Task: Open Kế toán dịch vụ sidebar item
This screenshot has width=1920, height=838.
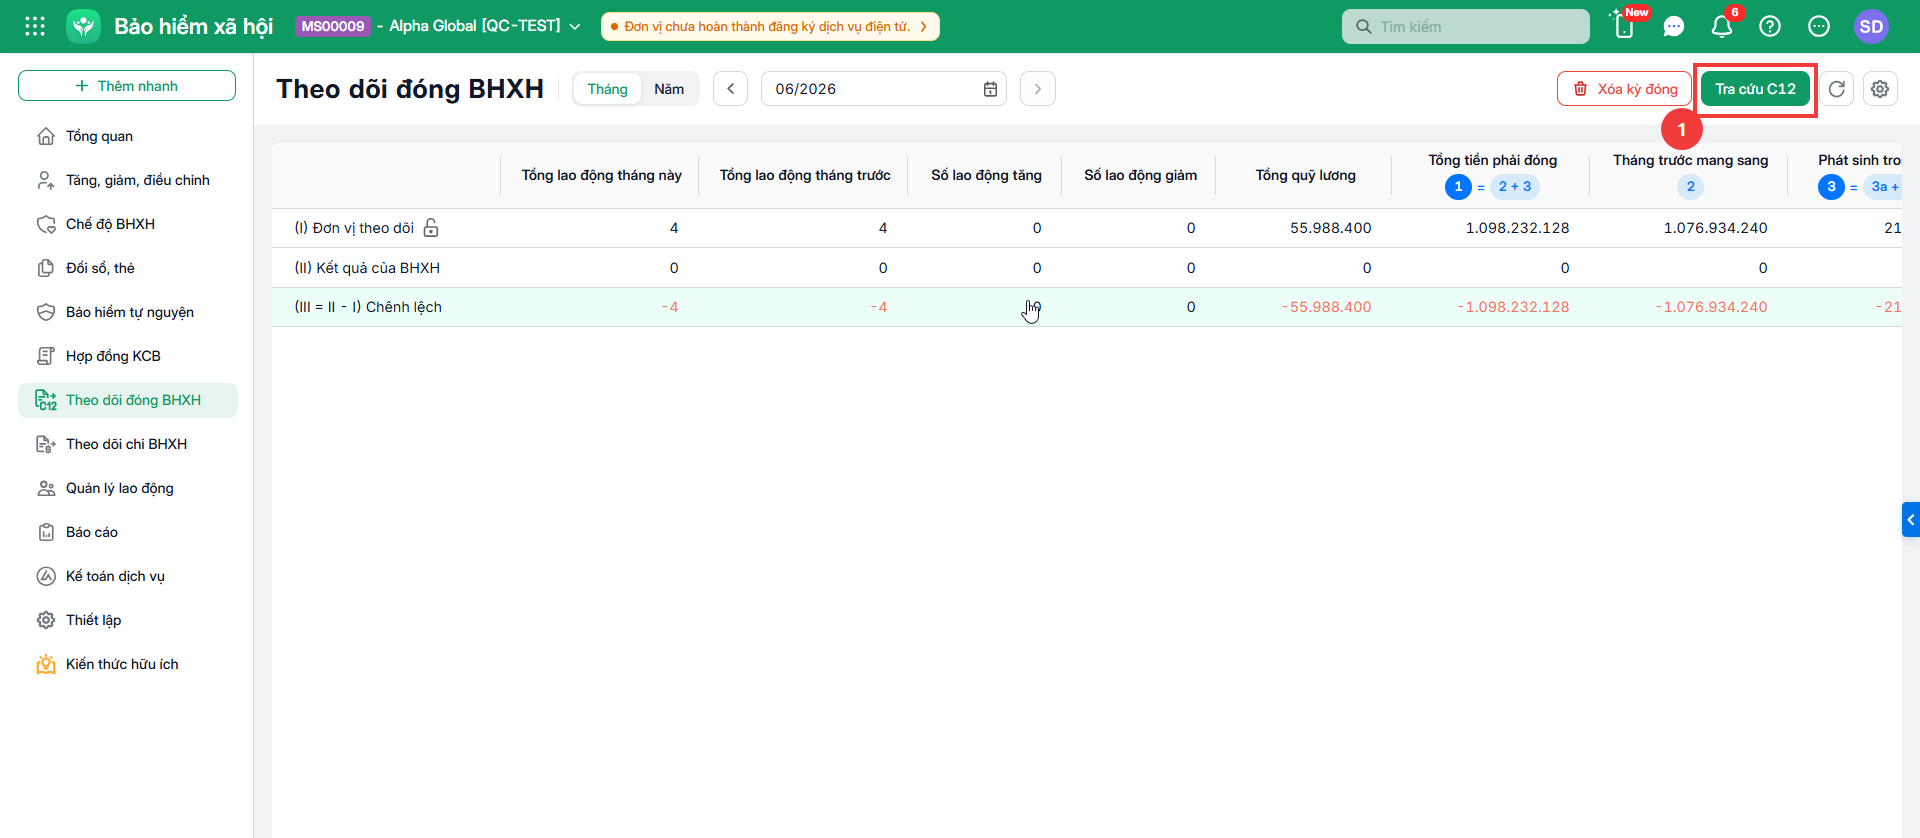Action: coord(128,576)
